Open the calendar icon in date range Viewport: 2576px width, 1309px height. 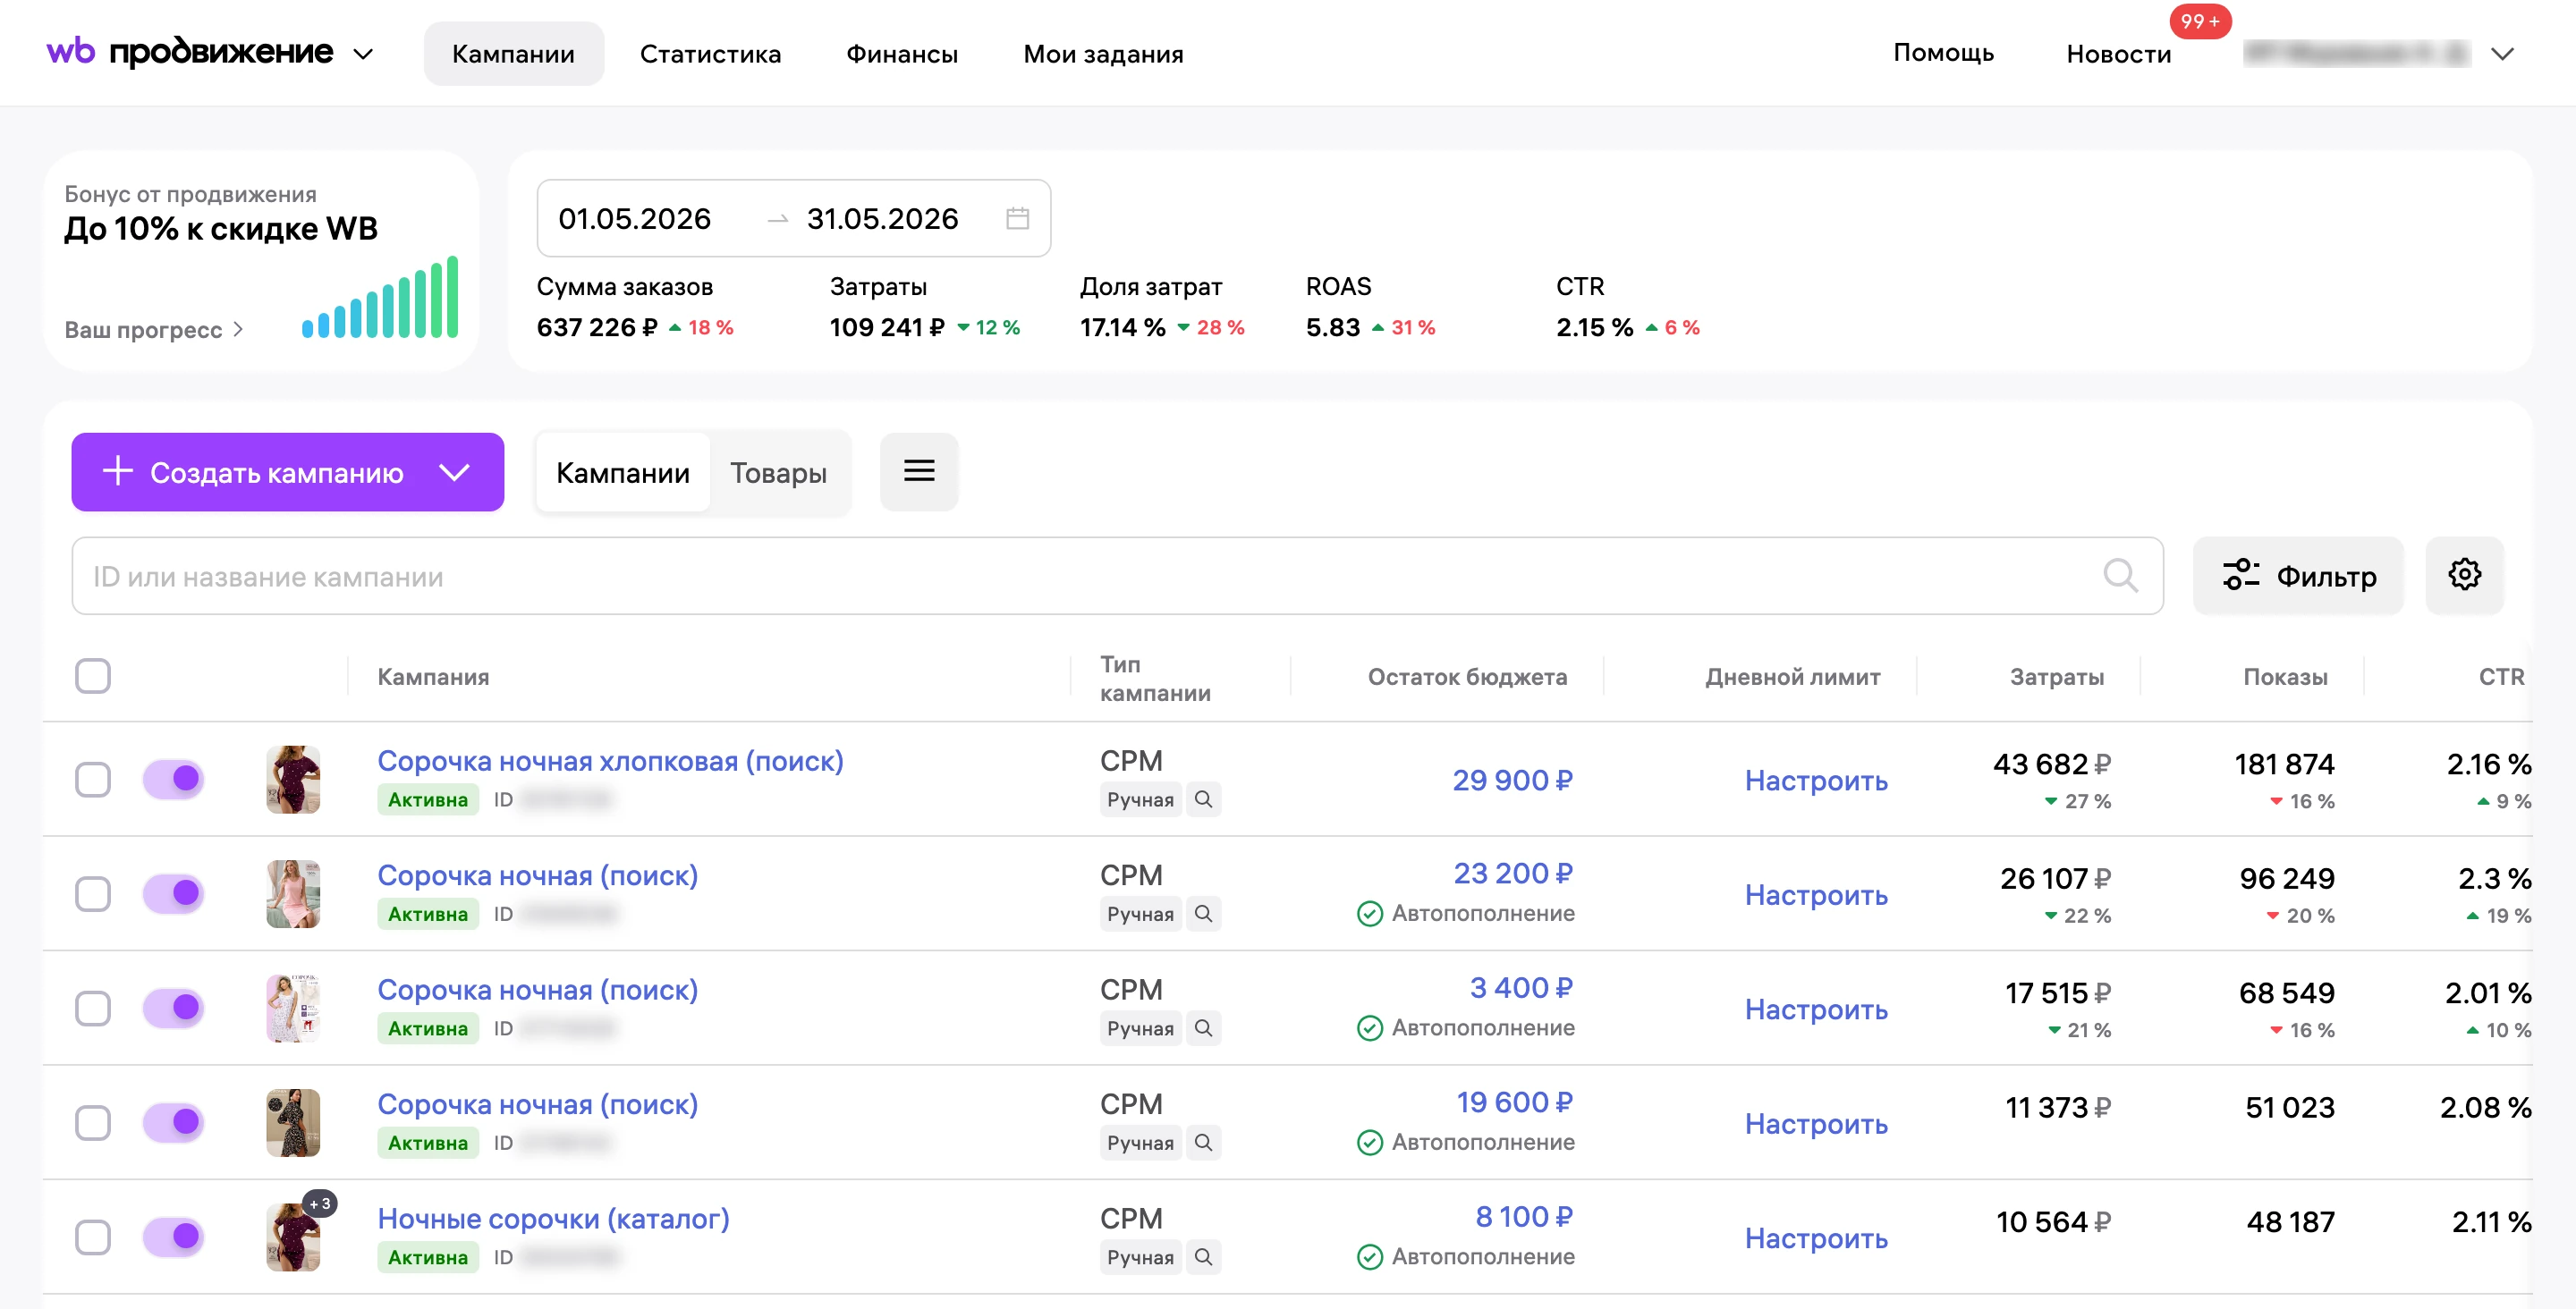1017,218
